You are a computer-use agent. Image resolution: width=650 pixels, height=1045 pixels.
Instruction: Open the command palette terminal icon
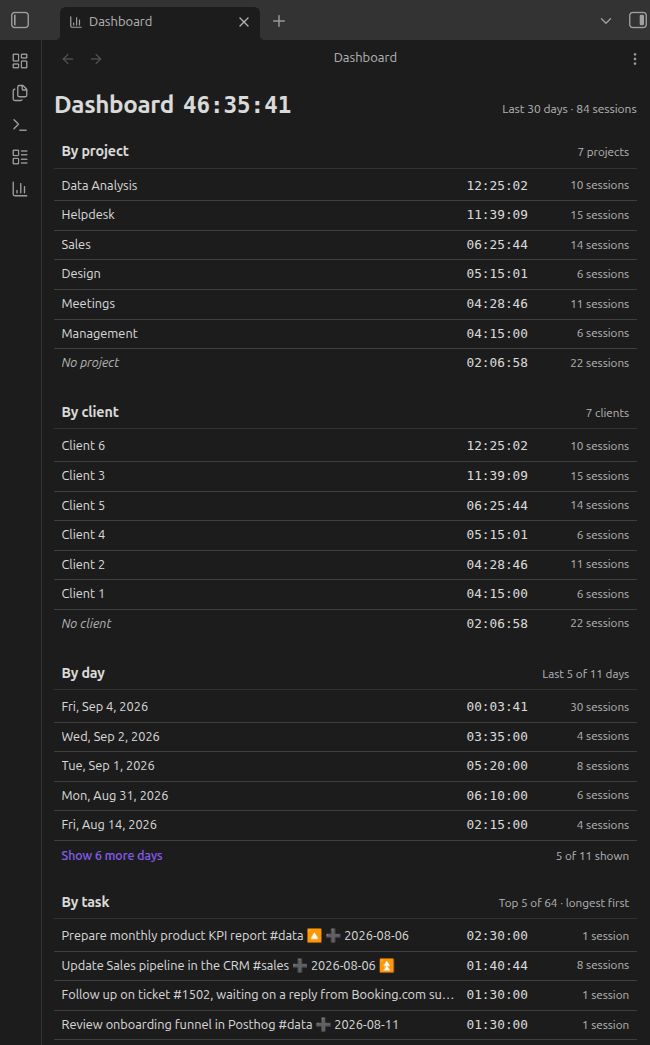click(20, 125)
